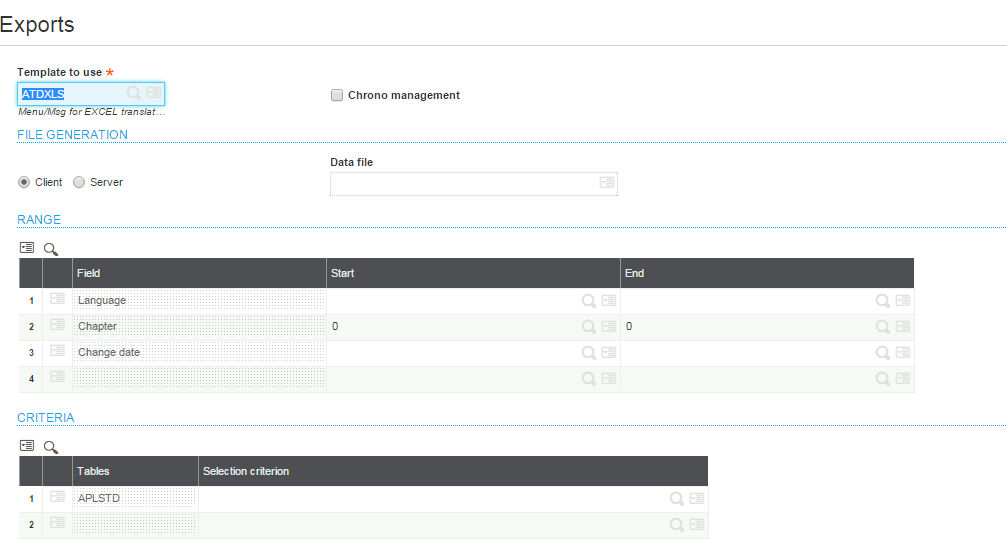
Task: Open row actions for Change date row
Action: tap(58, 351)
